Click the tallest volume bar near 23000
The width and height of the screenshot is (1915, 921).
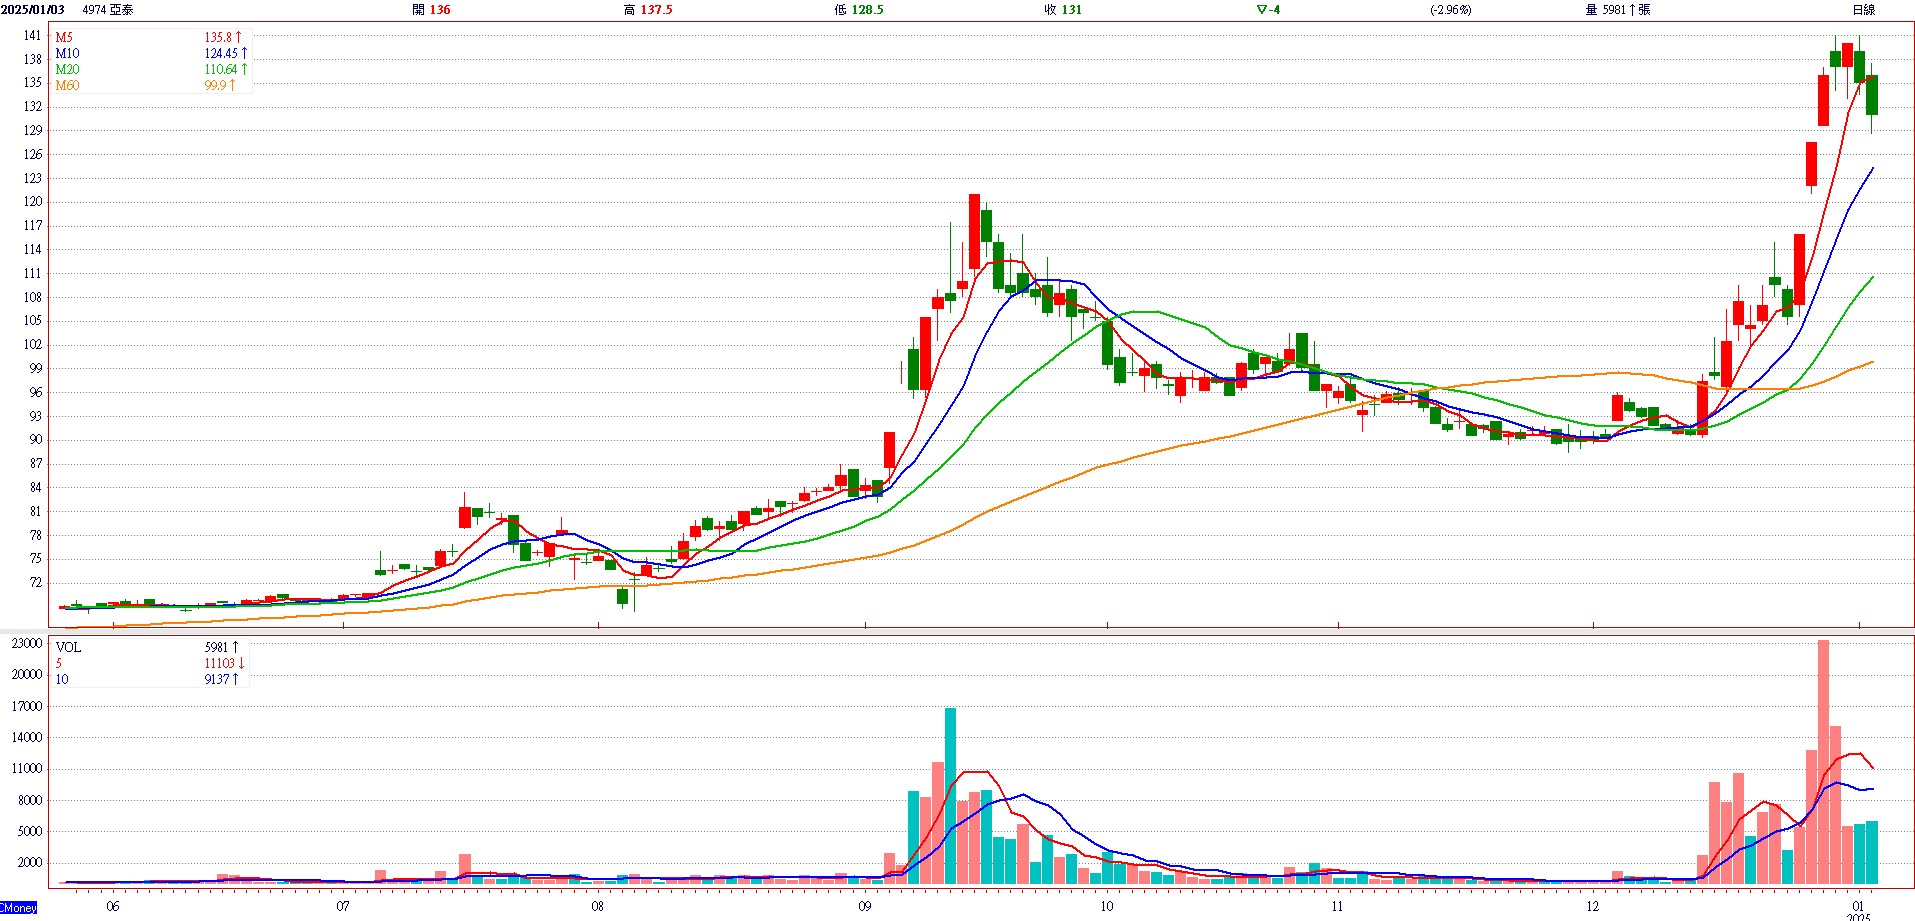pos(1823,762)
